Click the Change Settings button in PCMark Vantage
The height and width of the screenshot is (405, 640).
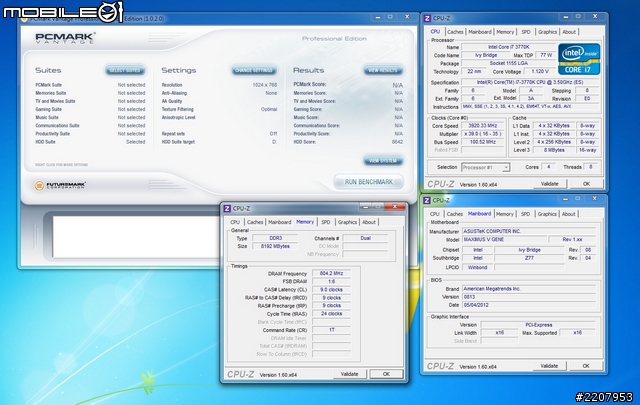click(x=254, y=71)
